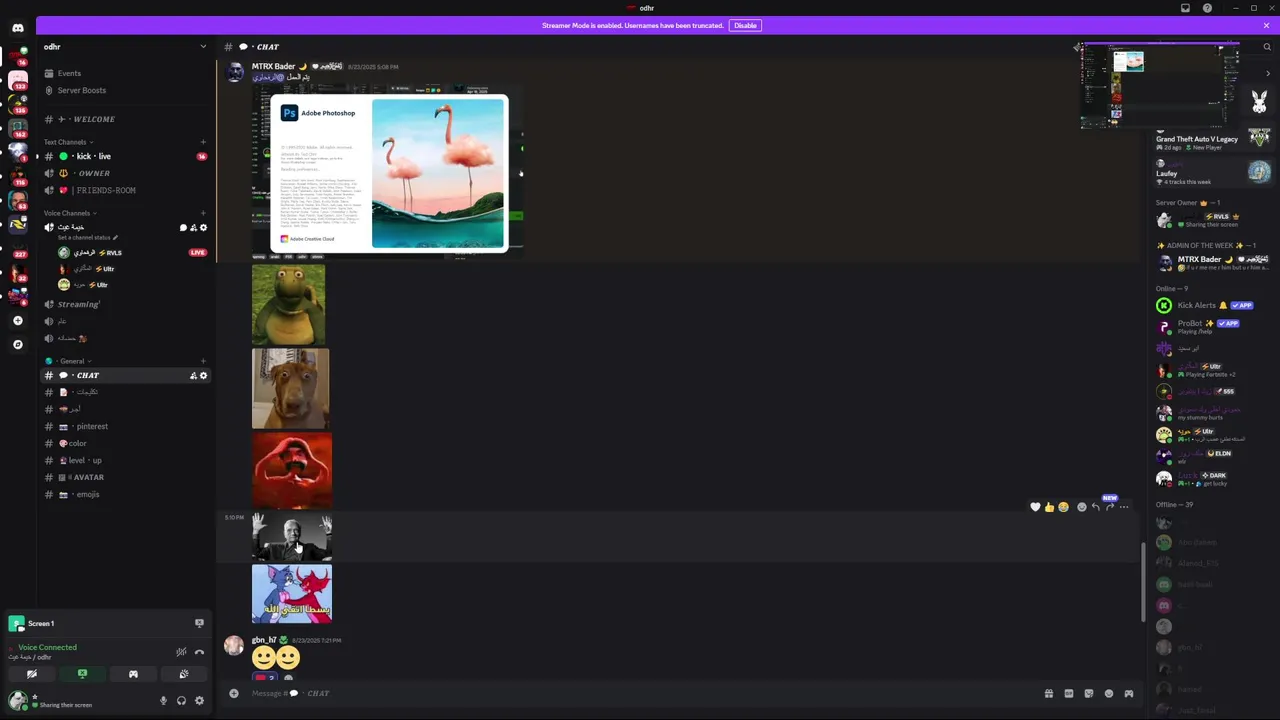Open apps launcher icon in message bar
Viewport: 1280px width, 720px height.
coord(1128,693)
